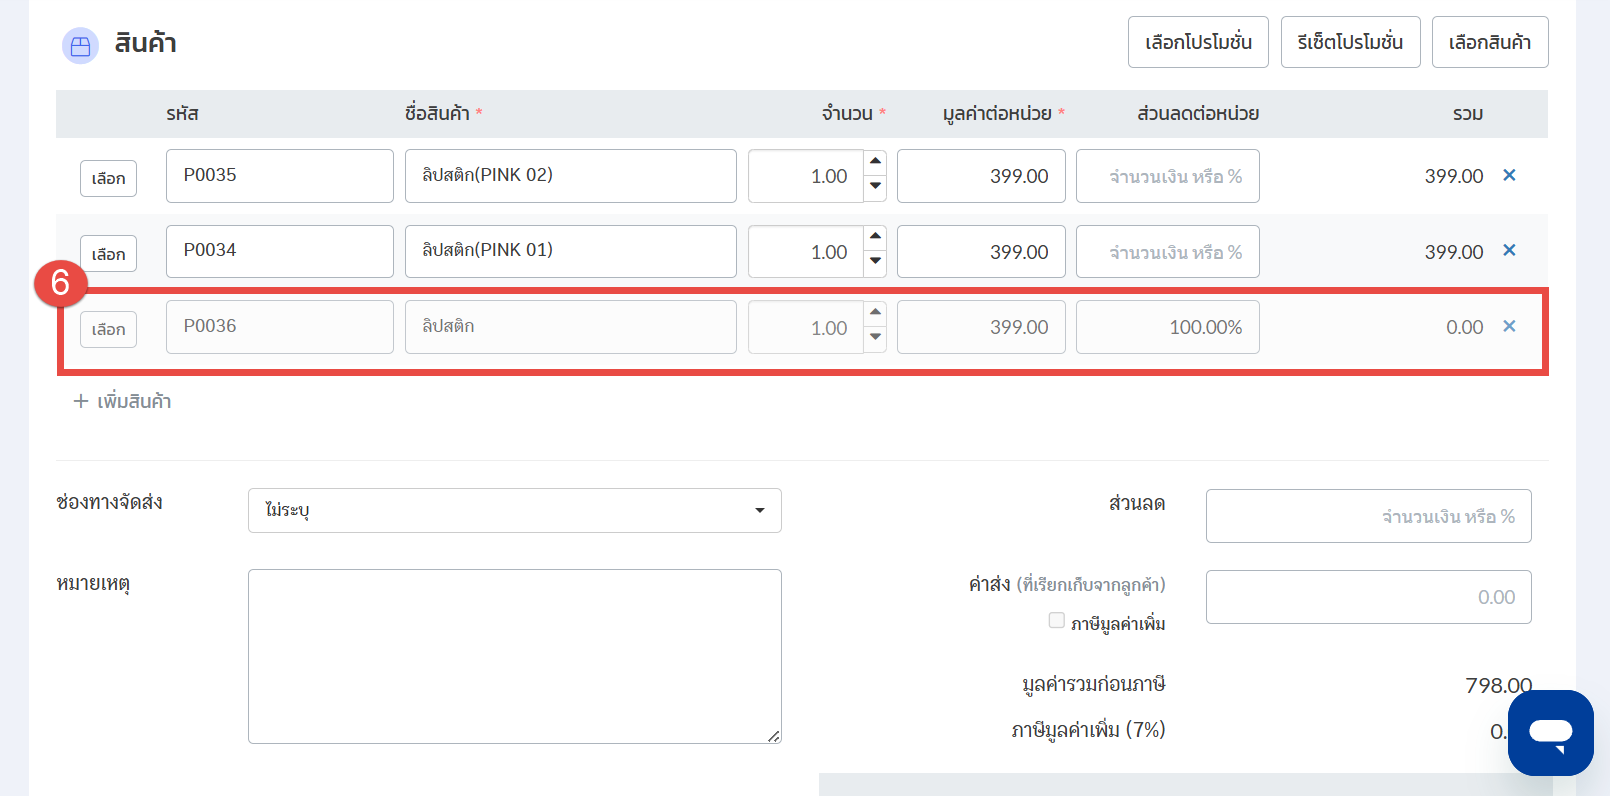Increase quantity for P0035 row

875,162
